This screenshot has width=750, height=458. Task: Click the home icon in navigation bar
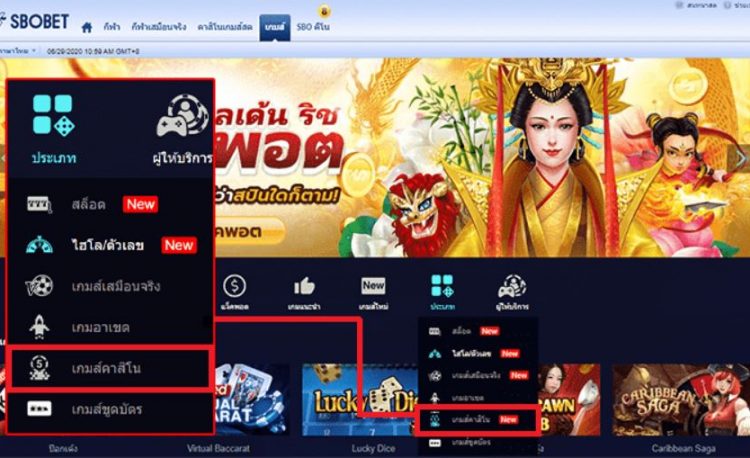click(x=87, y=27)
